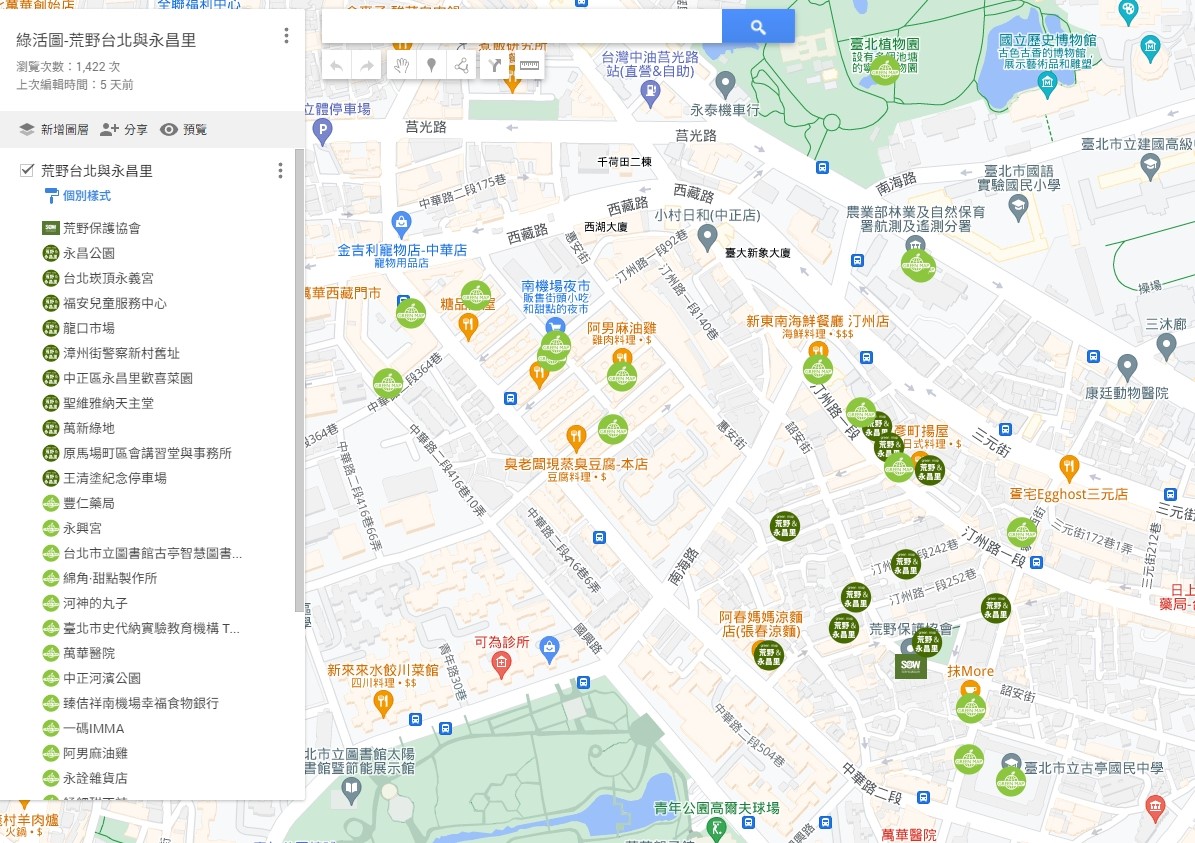Image resolution: width=1195 pixels, height=843 pixels.
Task: Select 永昌公園 in the layer list
Action: pyautogui.click(x=89, y=253)
